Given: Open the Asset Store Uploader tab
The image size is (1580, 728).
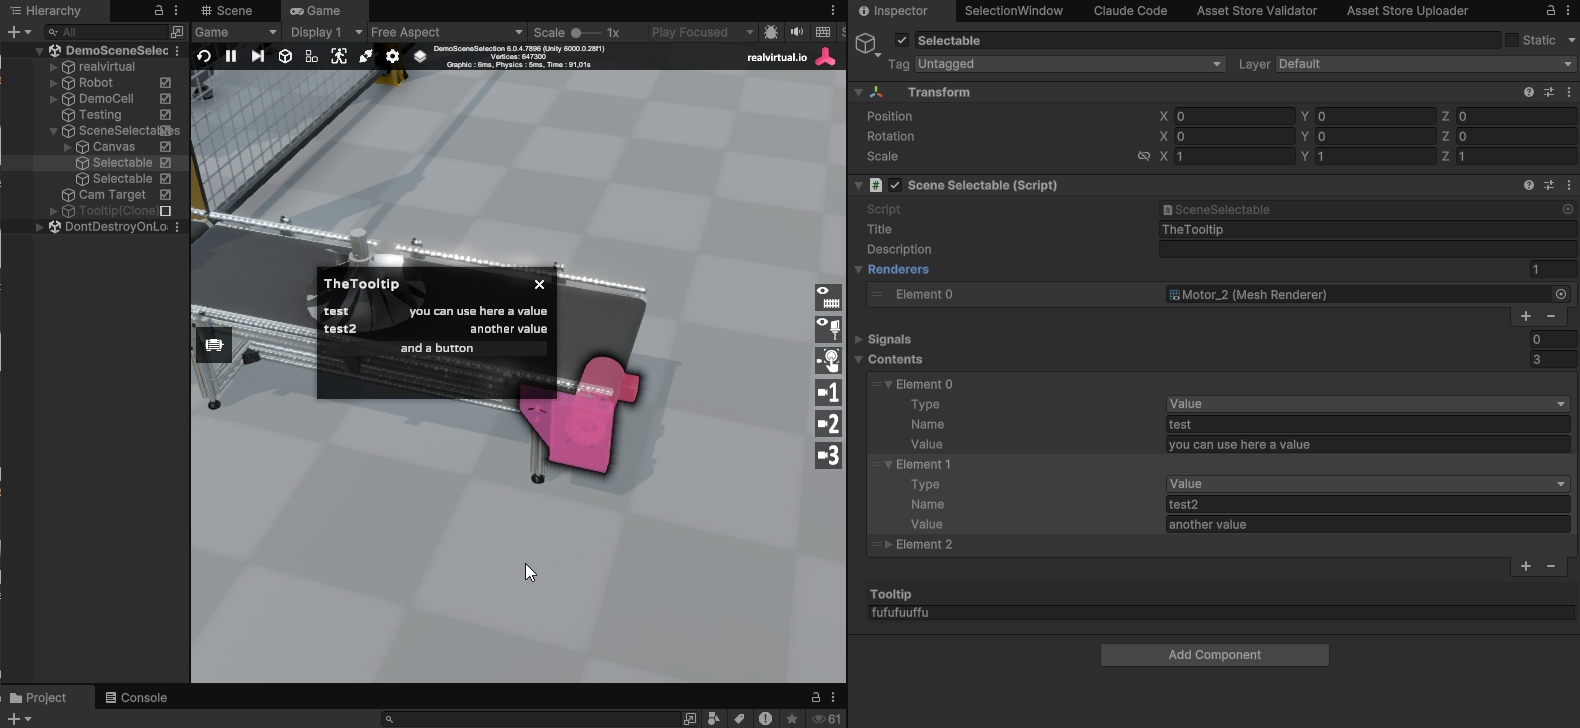Looking at the screenshot, I should click(1407, 11).
